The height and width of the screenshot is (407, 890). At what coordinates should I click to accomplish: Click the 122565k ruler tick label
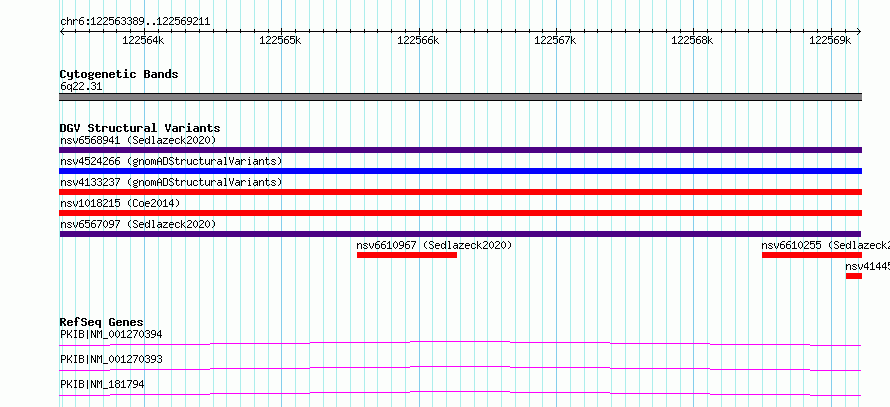(281, 40)
